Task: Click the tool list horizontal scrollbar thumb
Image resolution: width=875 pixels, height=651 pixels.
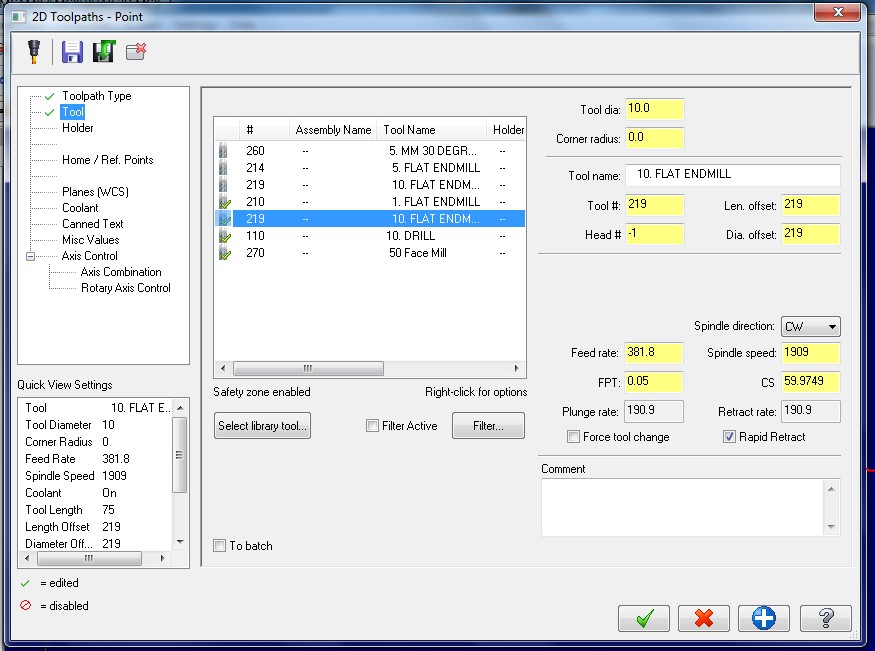Action: (x=308, y=368)
